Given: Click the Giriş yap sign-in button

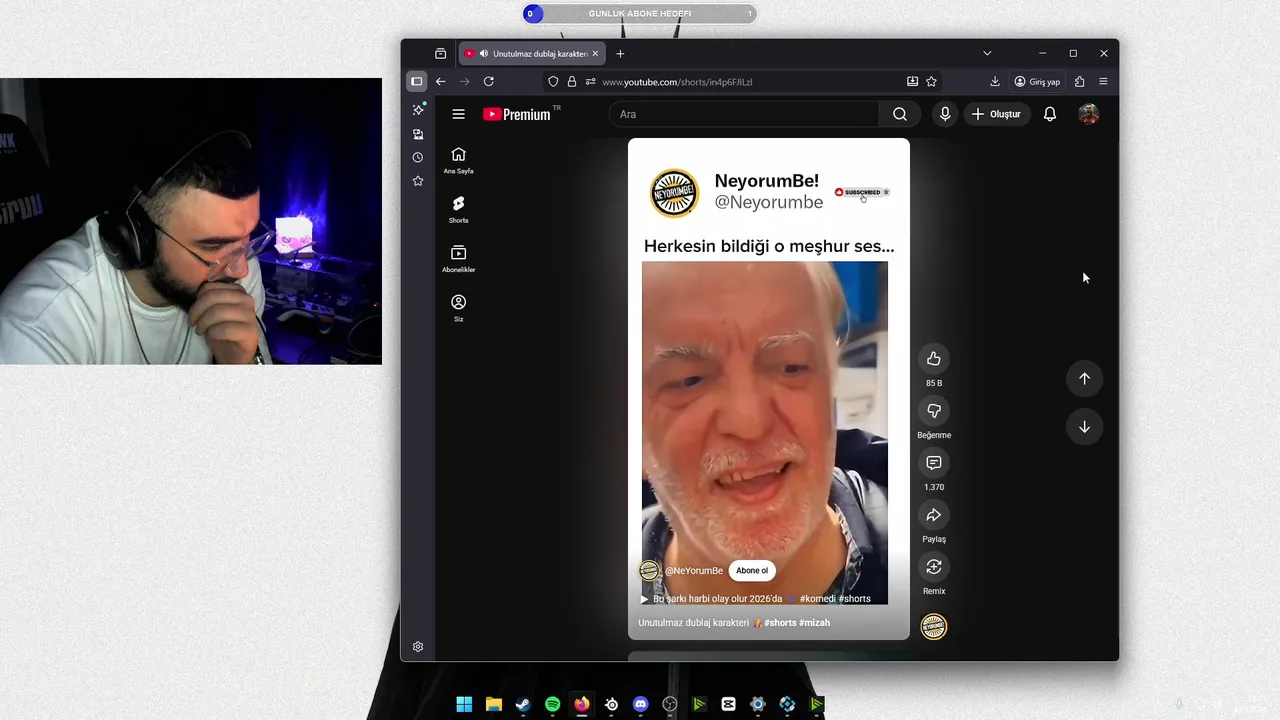Looking at the screenshot, I should 1037,81.
